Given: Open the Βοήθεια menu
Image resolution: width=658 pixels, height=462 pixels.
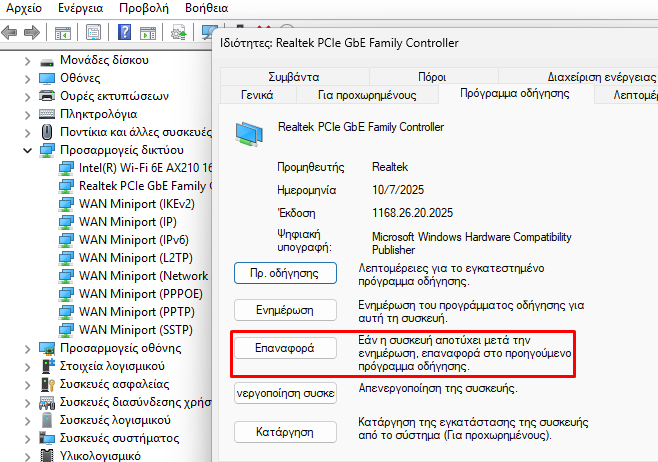Looking at the screenshot, I should pyautogui.click(x=206, y=8).
